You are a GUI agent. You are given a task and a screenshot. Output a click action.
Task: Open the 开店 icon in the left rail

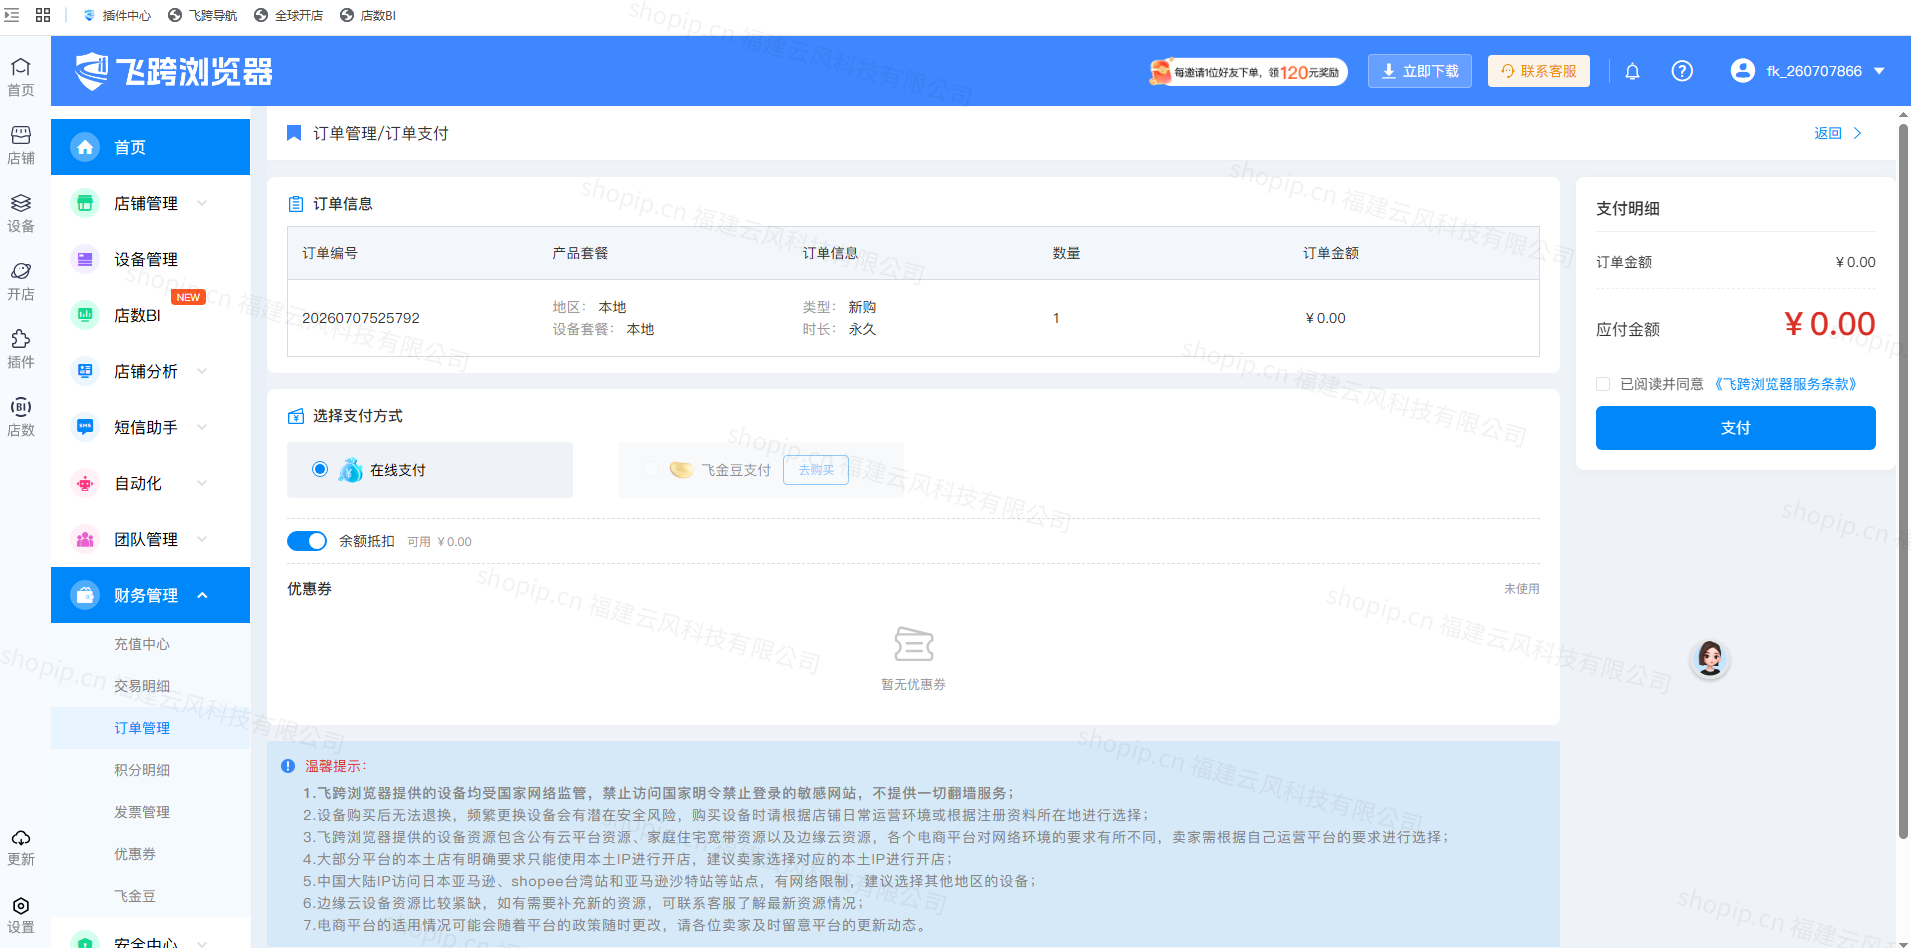(21, 281)
